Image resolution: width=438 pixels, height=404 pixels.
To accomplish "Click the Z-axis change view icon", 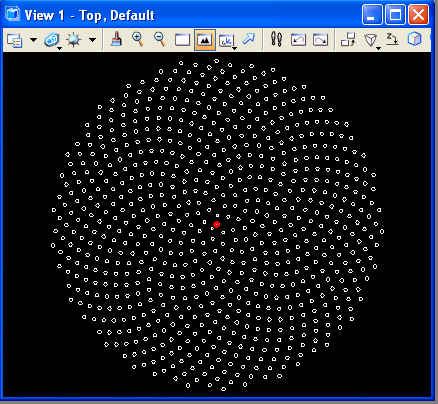I will click(x=392, y=39).
